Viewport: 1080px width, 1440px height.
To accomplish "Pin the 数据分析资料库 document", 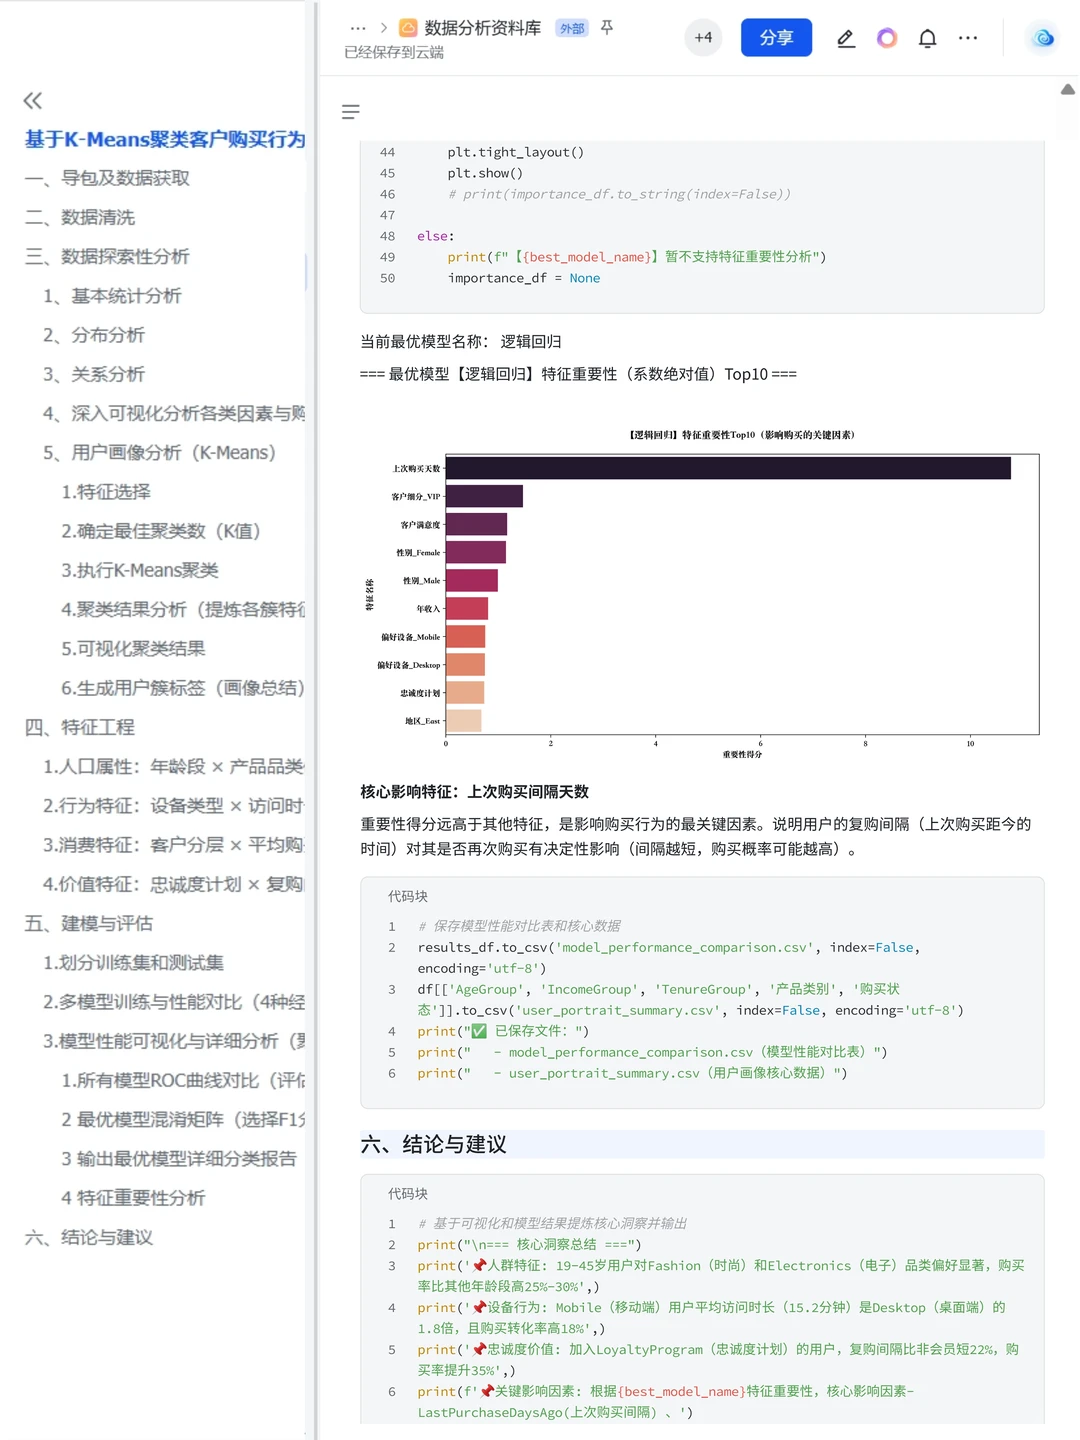I will (607, 28).
